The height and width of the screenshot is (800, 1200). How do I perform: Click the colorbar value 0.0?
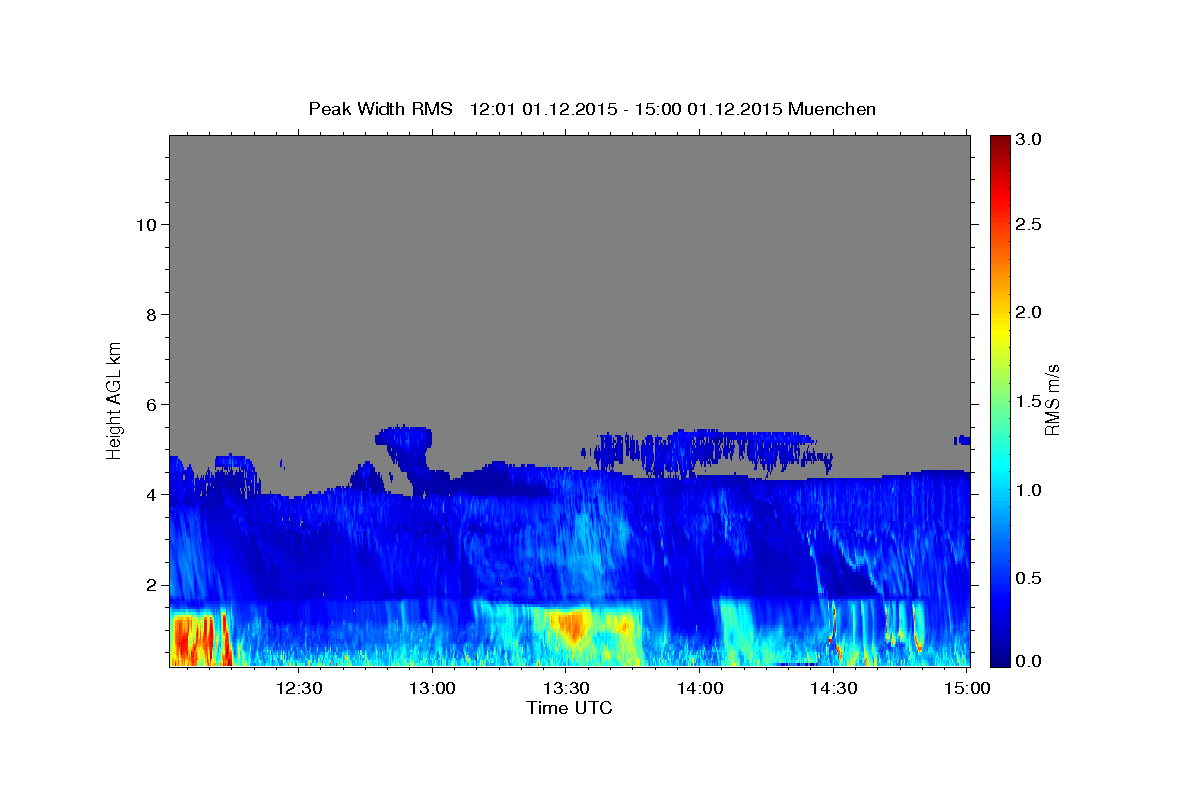coord(1031,661)
